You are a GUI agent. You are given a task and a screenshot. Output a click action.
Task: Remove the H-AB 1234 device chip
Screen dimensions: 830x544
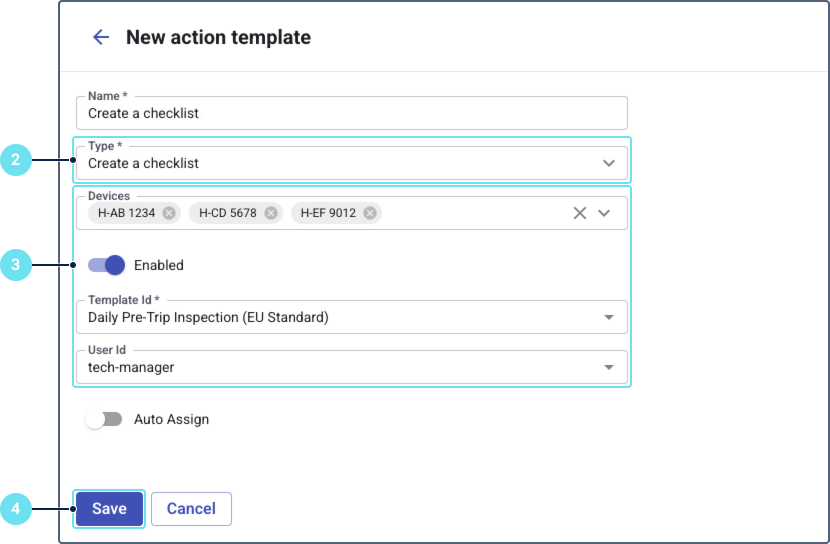(x=169, y=213)
